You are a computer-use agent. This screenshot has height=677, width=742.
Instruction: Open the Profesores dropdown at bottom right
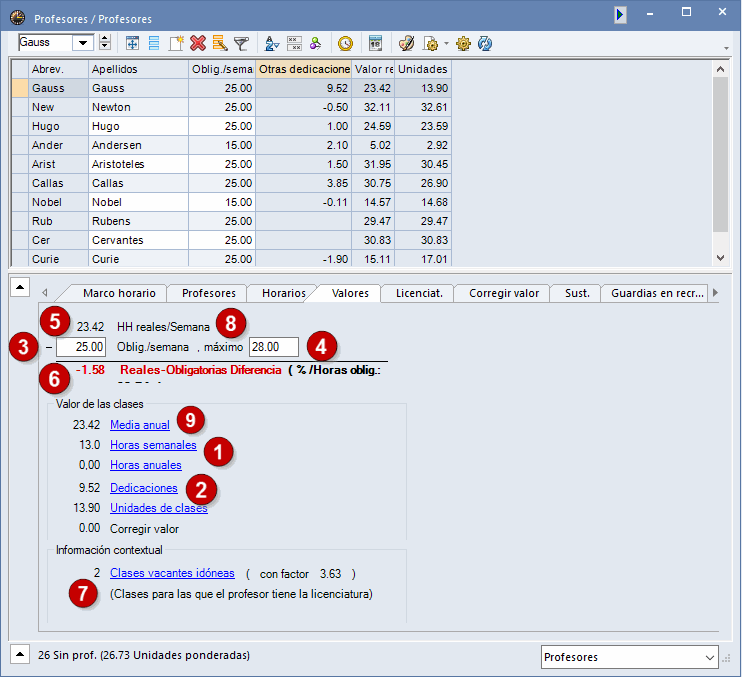pyautogui.click(x=629, y=657)
